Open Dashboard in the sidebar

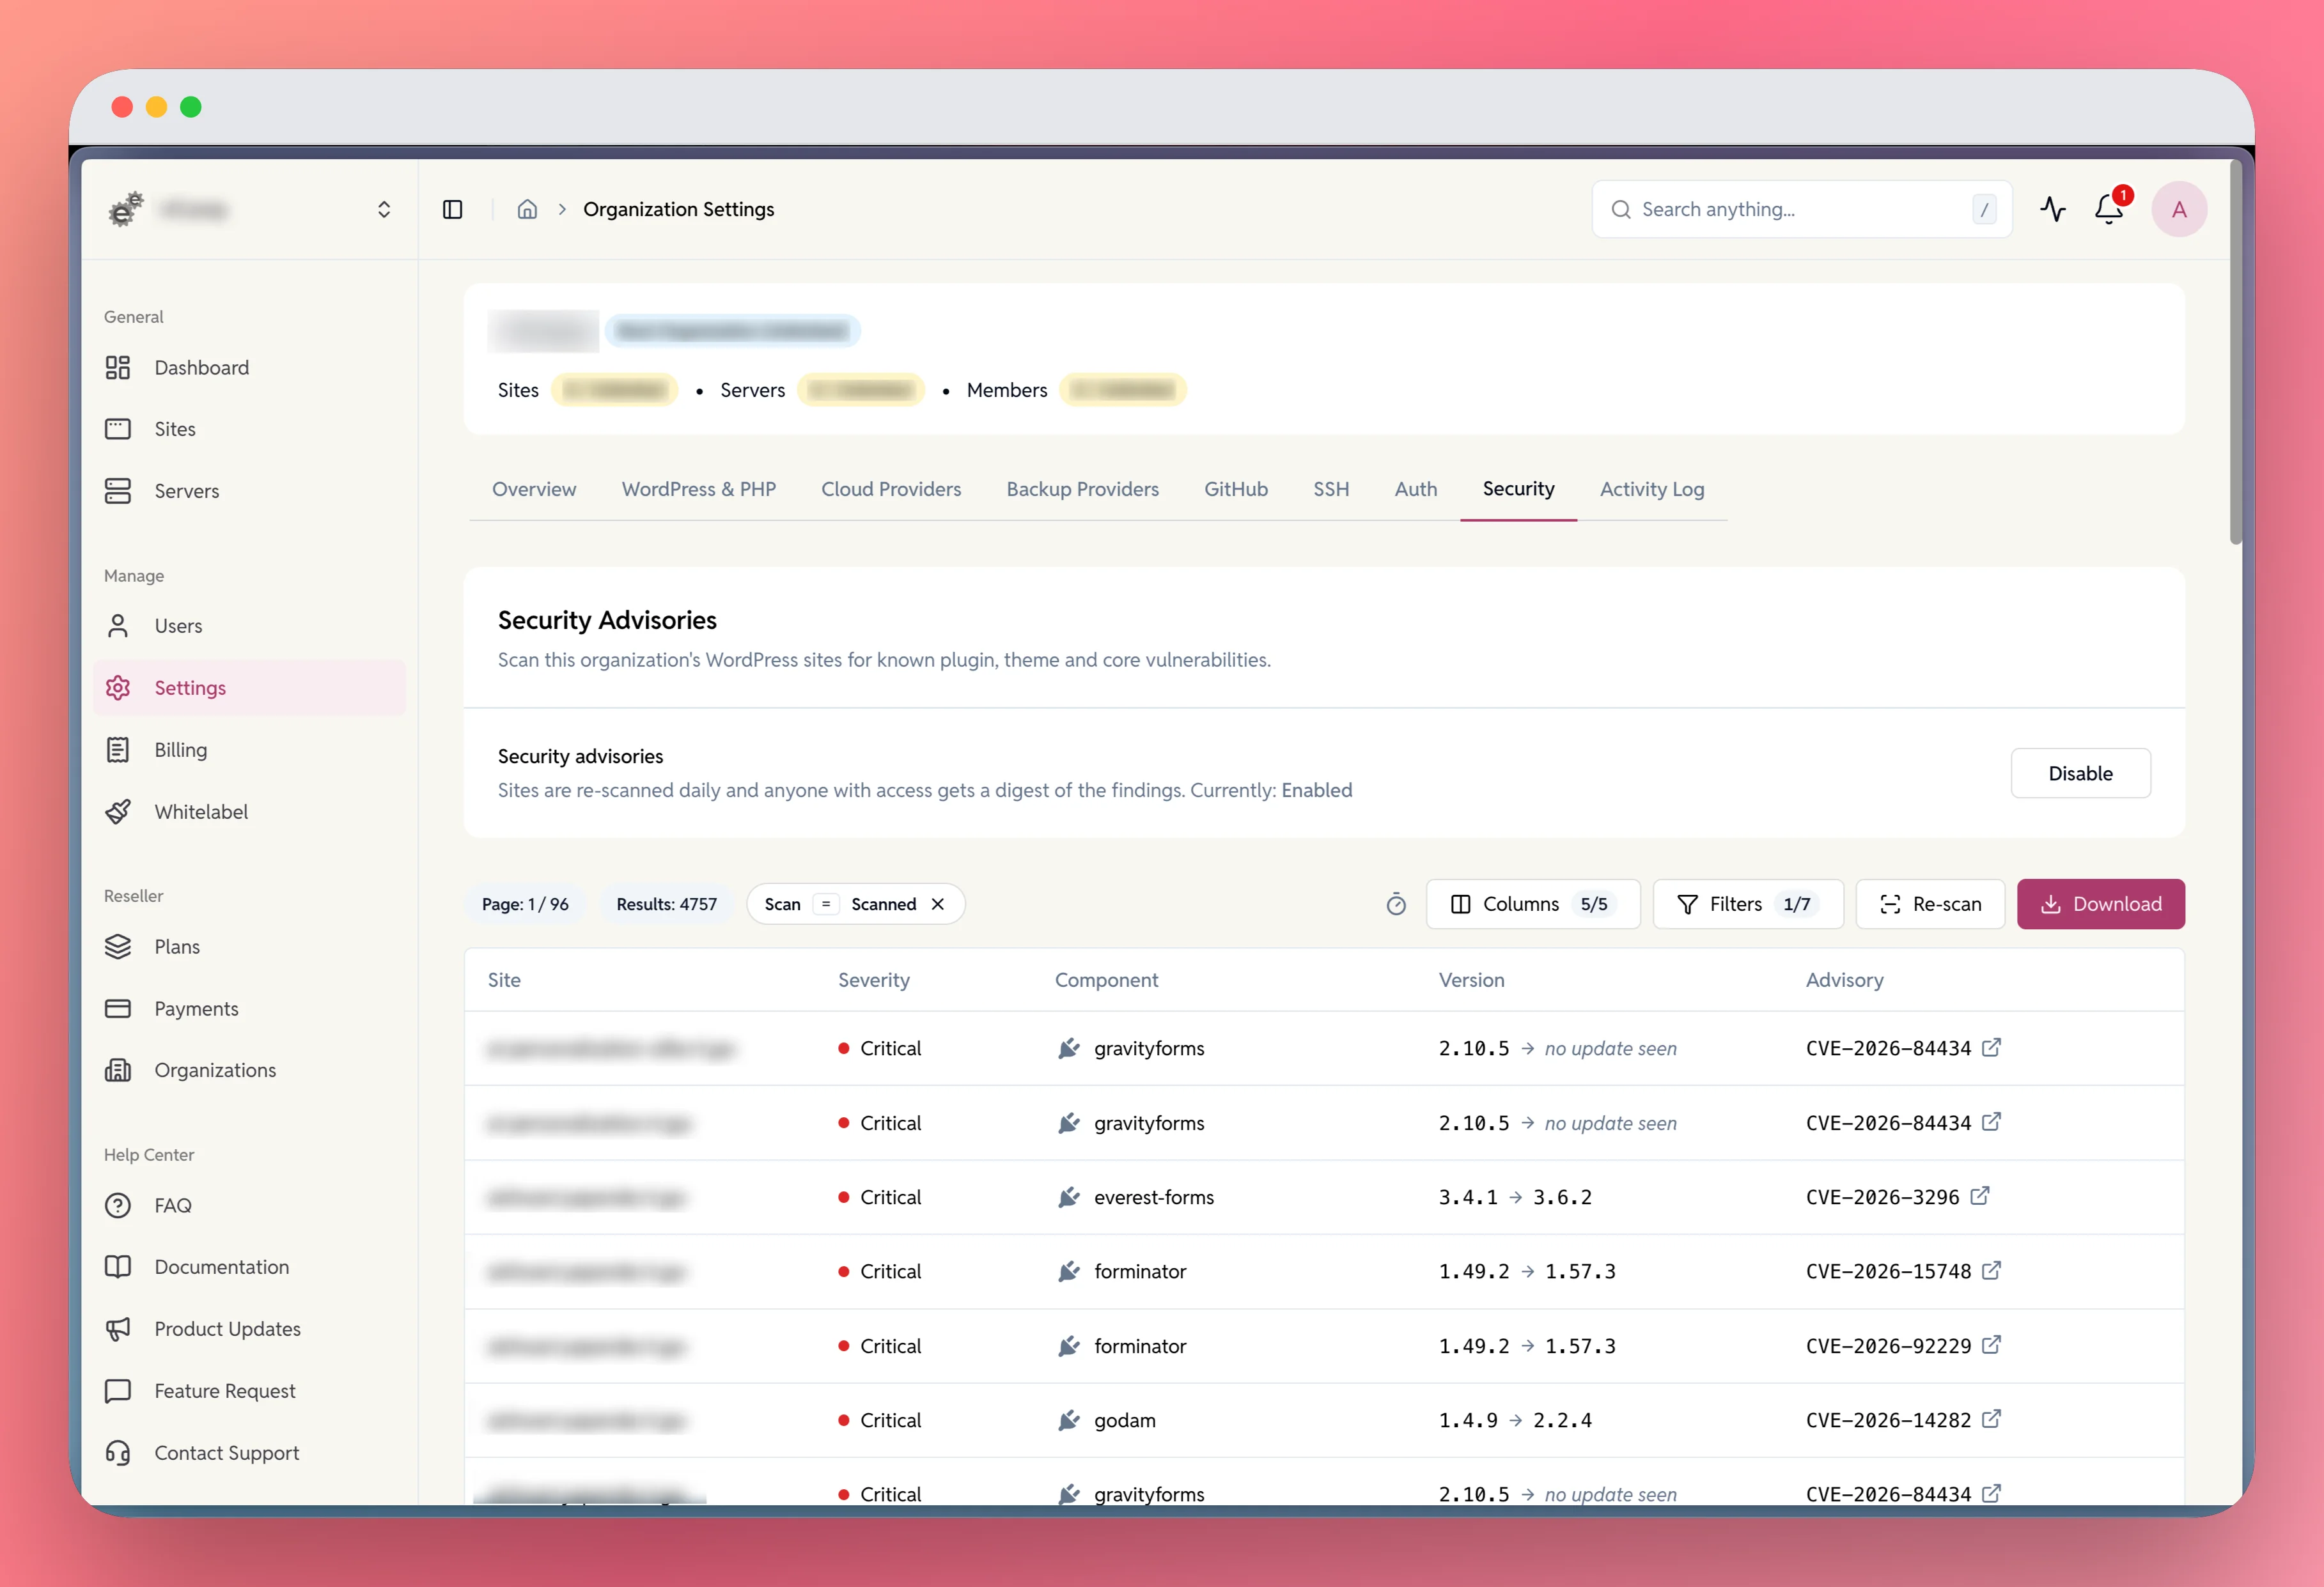point(250,368)
